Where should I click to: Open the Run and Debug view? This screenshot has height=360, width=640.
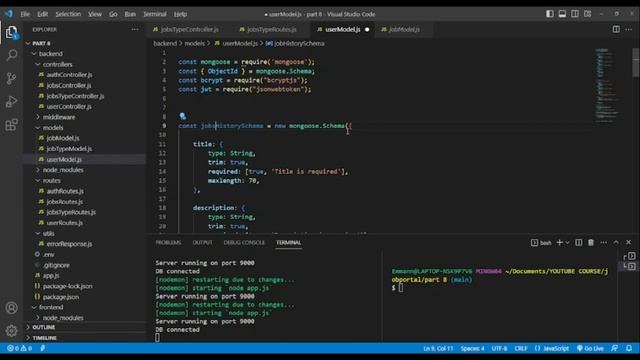coord(11,101)
